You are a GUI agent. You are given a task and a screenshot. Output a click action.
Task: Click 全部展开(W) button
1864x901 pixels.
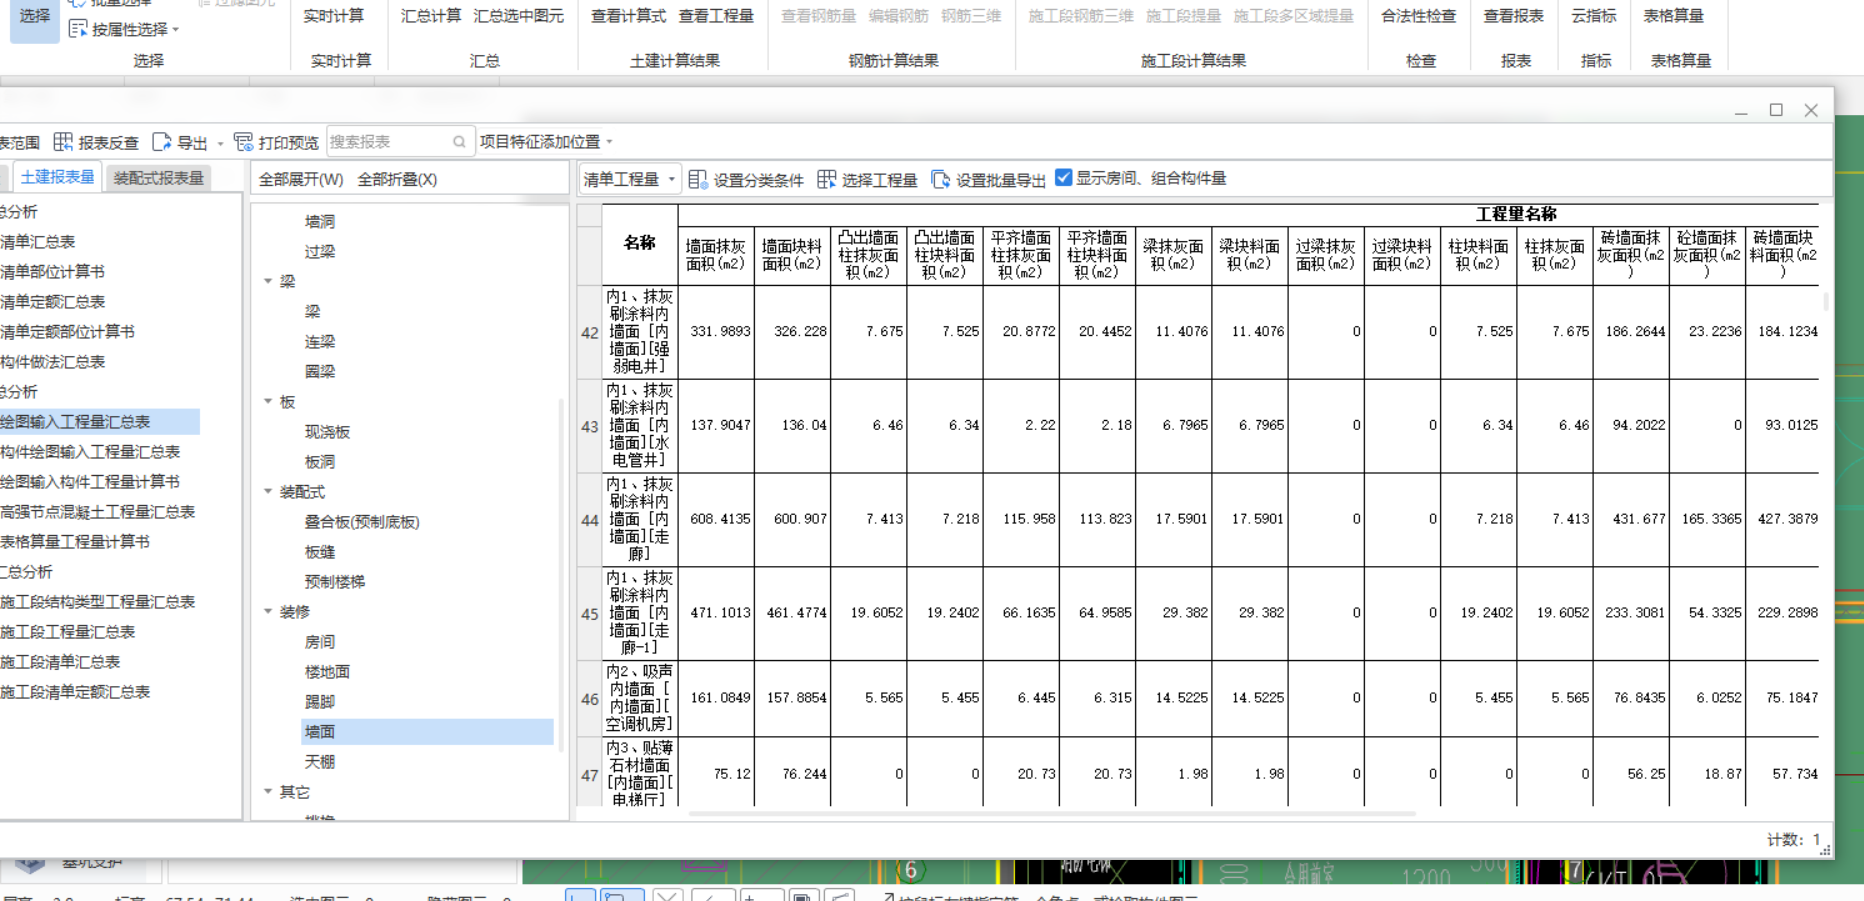pyautogui.click(x=301, y=179)
